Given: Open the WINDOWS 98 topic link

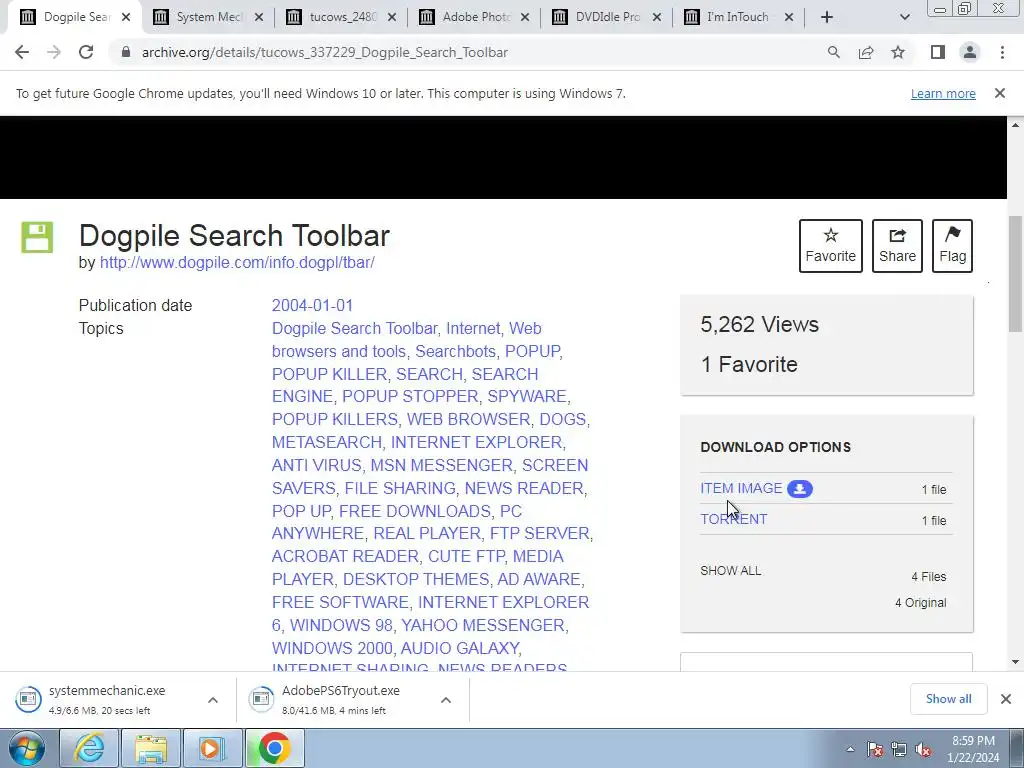Looking at the screenshot, I should [341, 625].
